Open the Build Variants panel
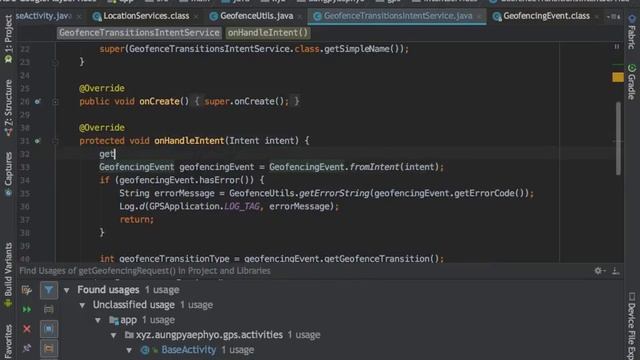This screenshot has height=360, width=640. tap(8, 275)
